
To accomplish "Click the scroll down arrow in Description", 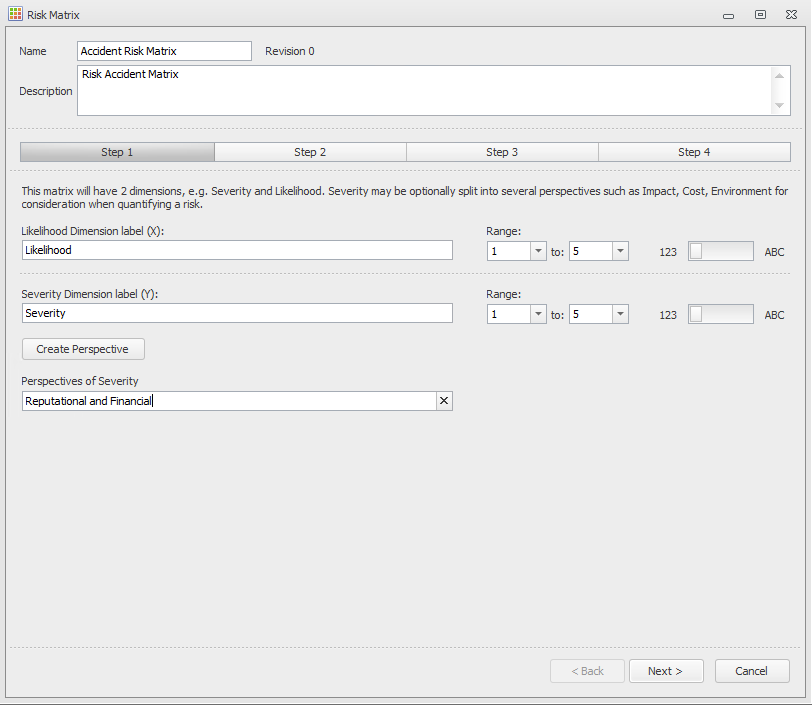I will [780, 105].
